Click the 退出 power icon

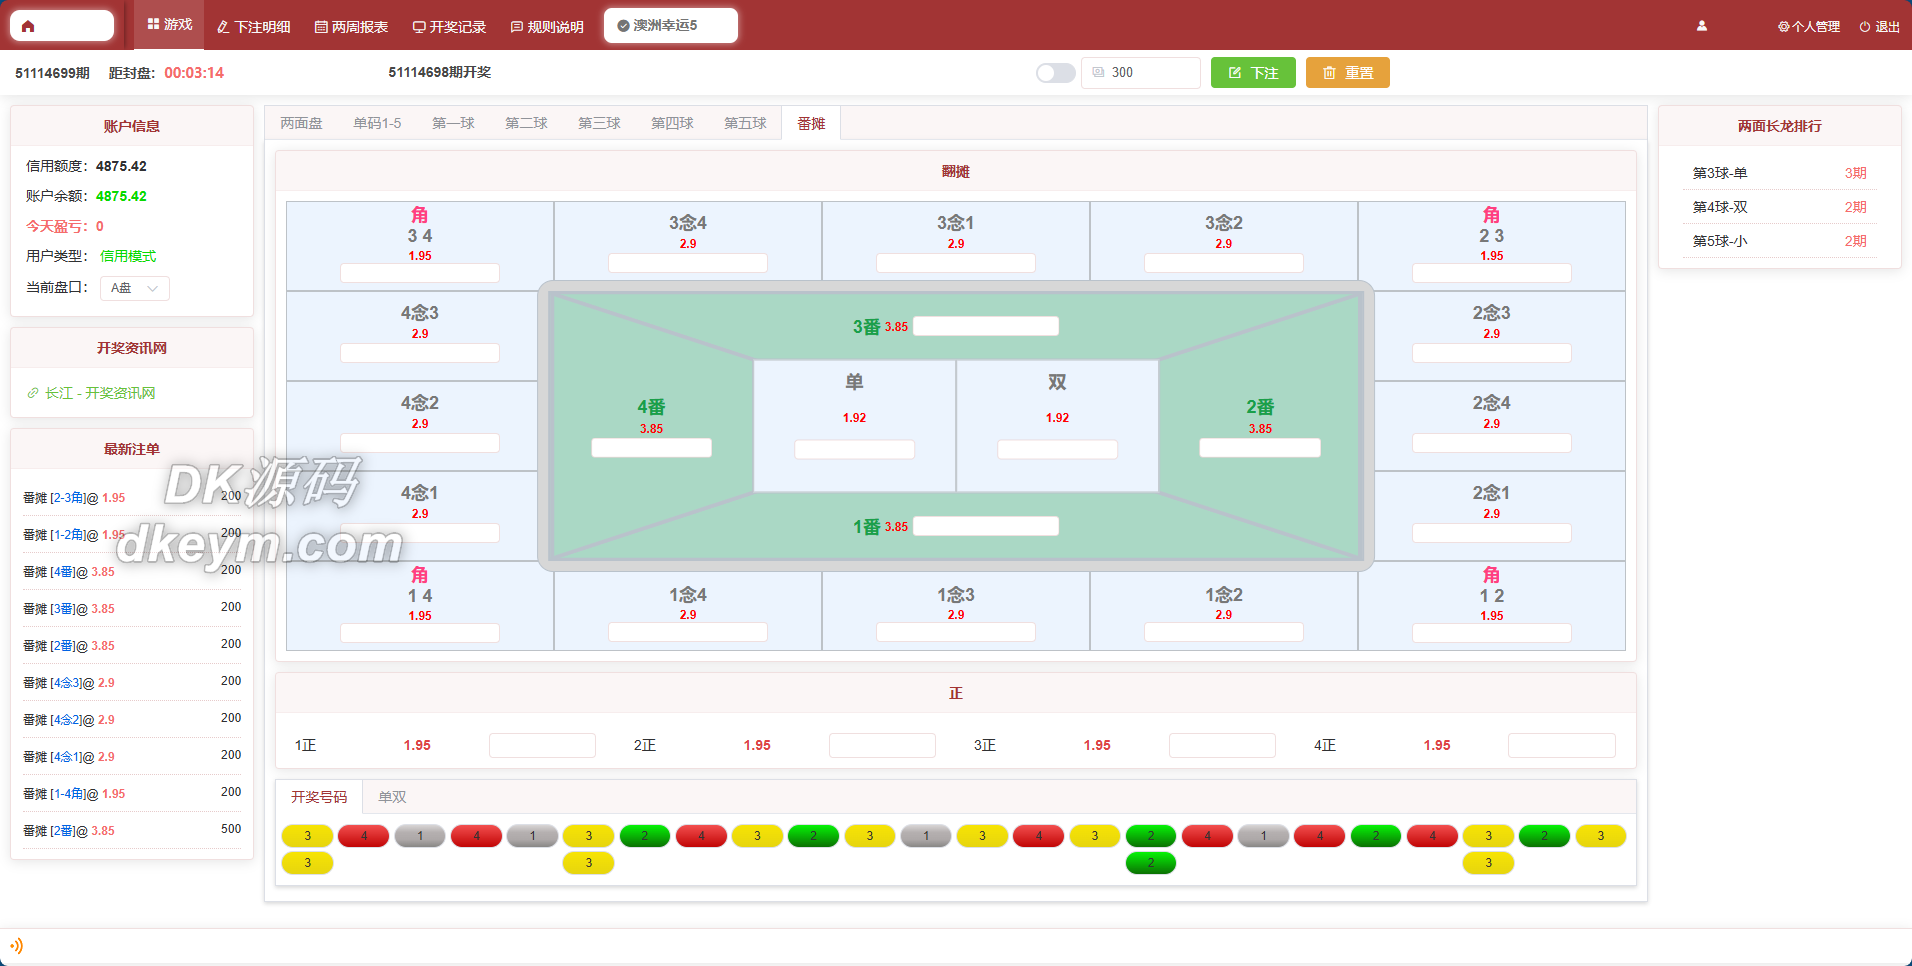(x=1865, y=27)
